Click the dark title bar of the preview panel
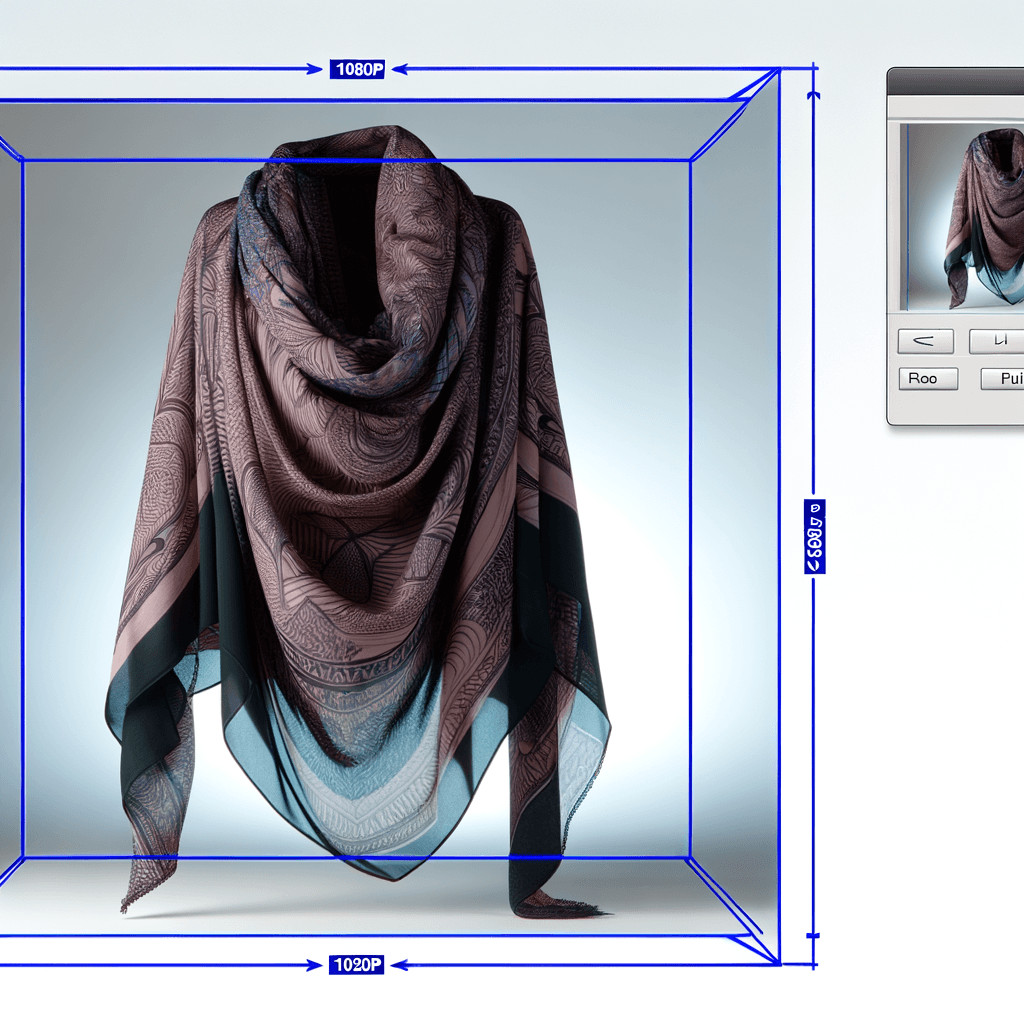This screenshot has height=1024, width=1024. click(x=960, y=80)
